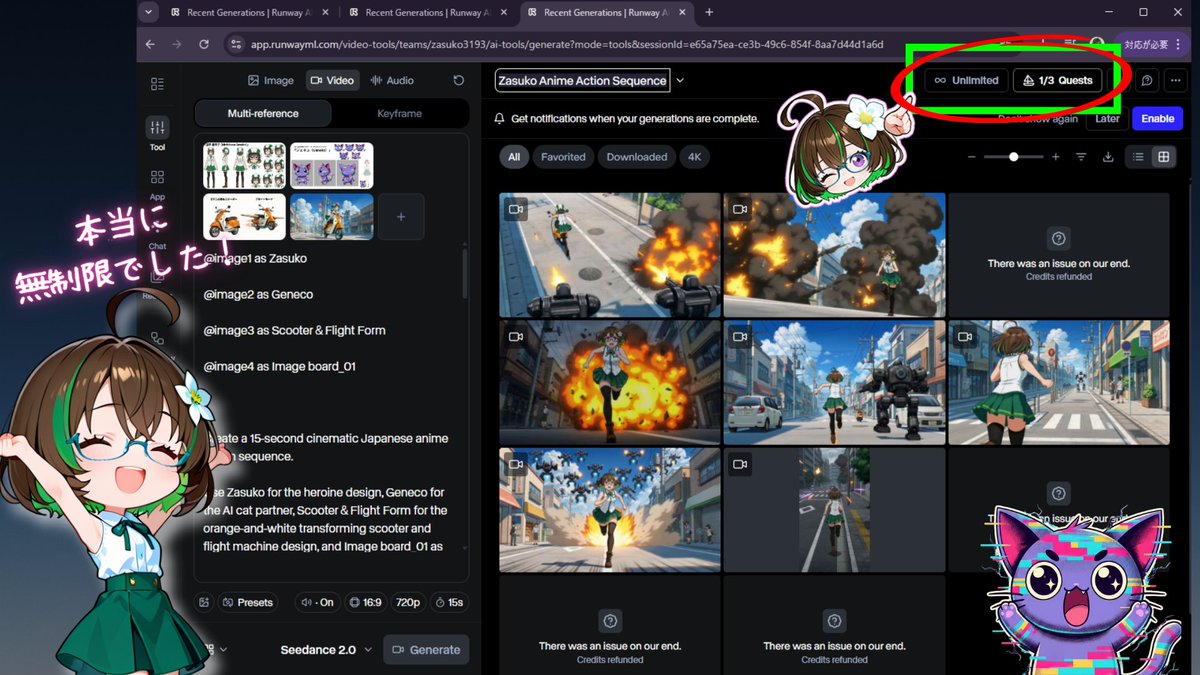
Task: Select the Video mode
Action: 332,80
